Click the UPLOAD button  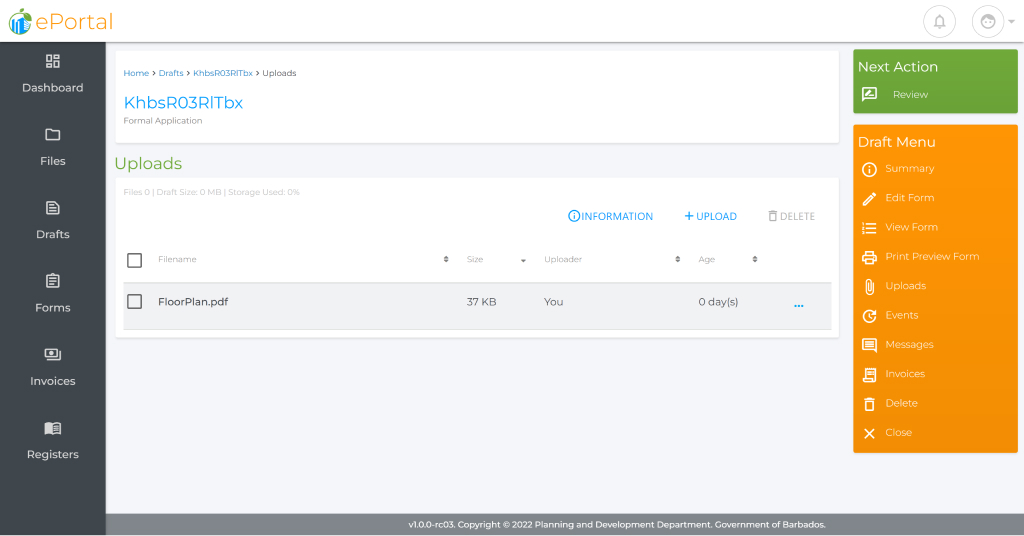pos(711,216)
